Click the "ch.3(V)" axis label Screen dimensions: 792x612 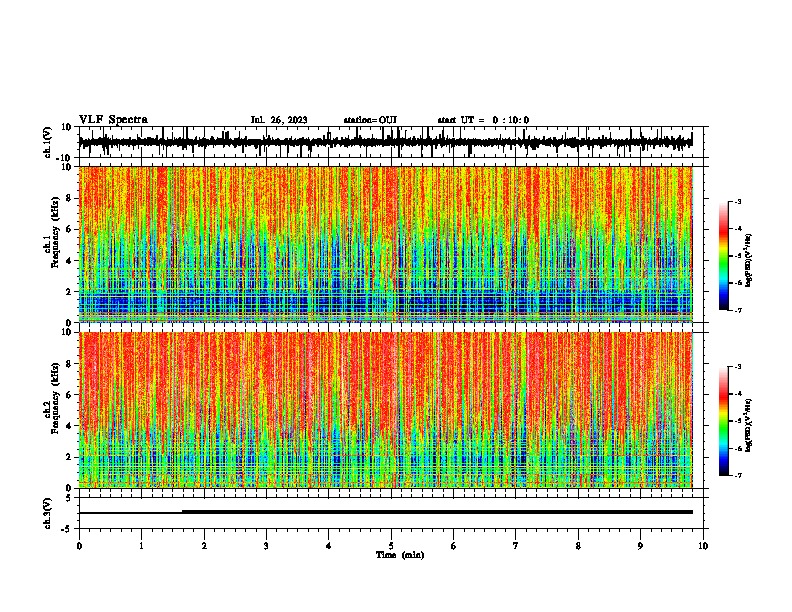pos(48,513)
